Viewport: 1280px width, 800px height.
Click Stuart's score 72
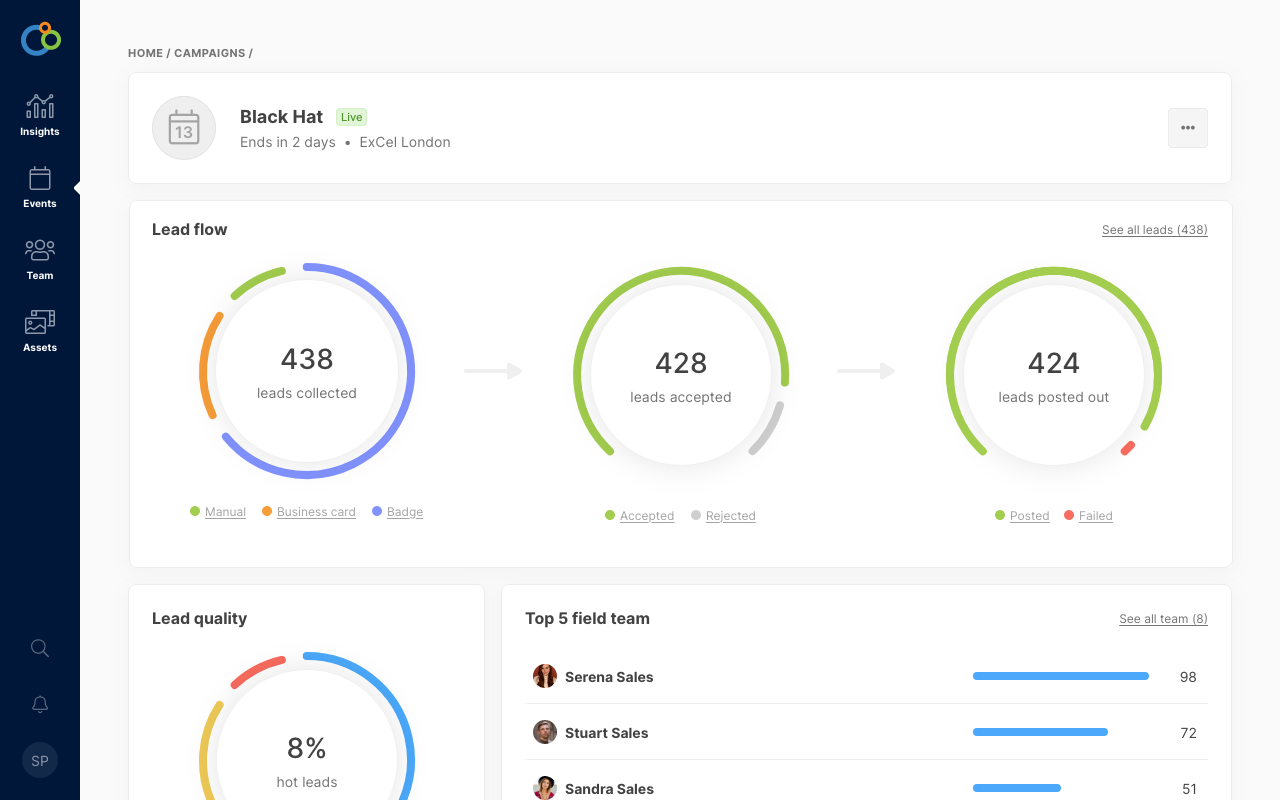(1188, 733)
